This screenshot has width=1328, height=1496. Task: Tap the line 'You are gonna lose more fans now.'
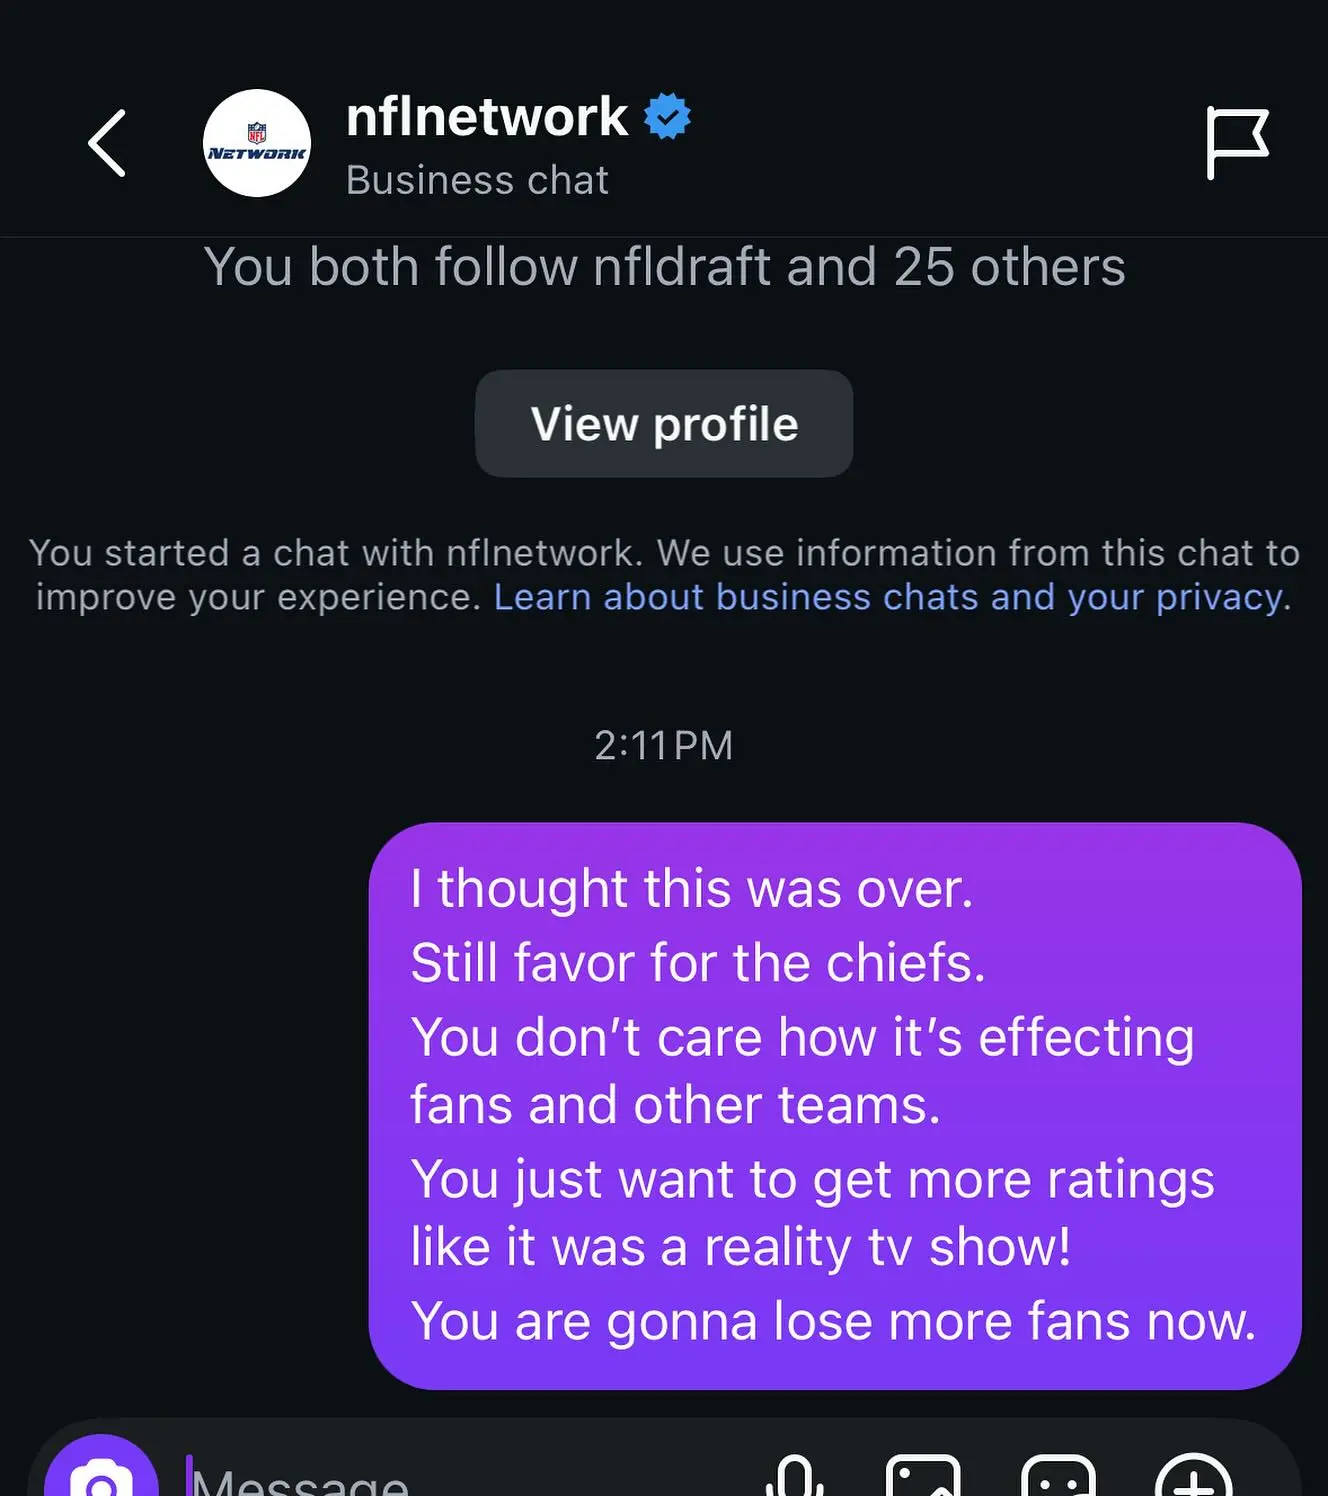pos(833,1320)
